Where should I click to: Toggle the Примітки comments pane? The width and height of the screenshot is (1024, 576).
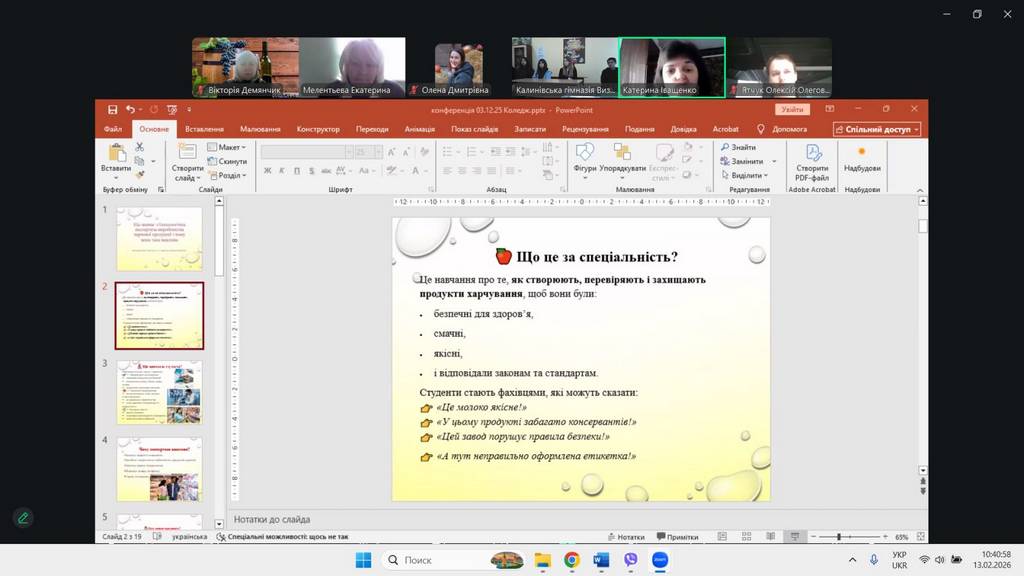coord(676,537)
